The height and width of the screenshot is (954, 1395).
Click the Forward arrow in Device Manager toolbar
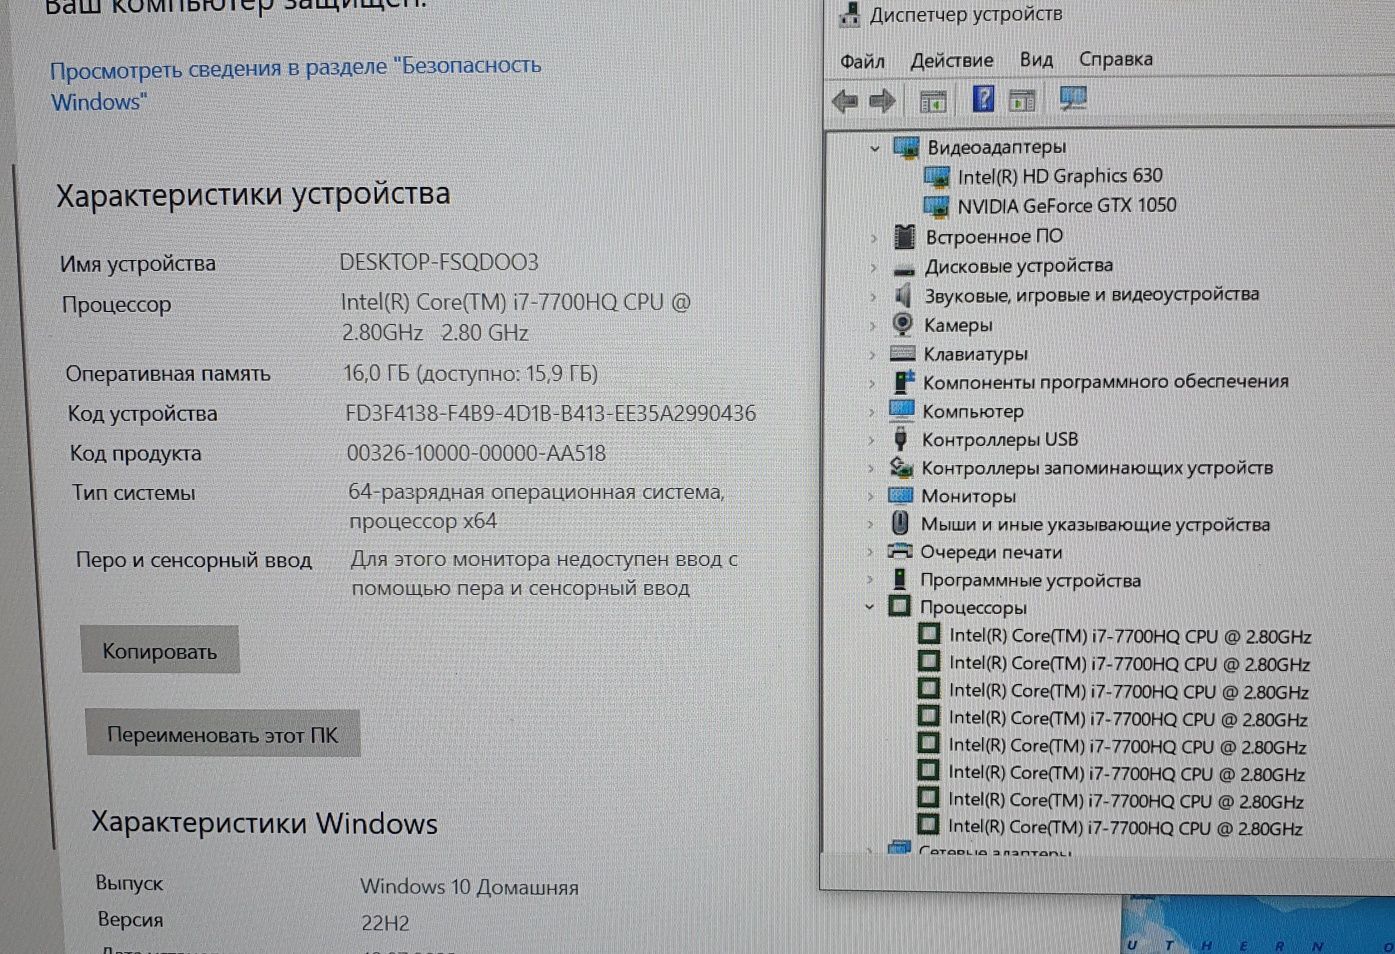(882, 101)
